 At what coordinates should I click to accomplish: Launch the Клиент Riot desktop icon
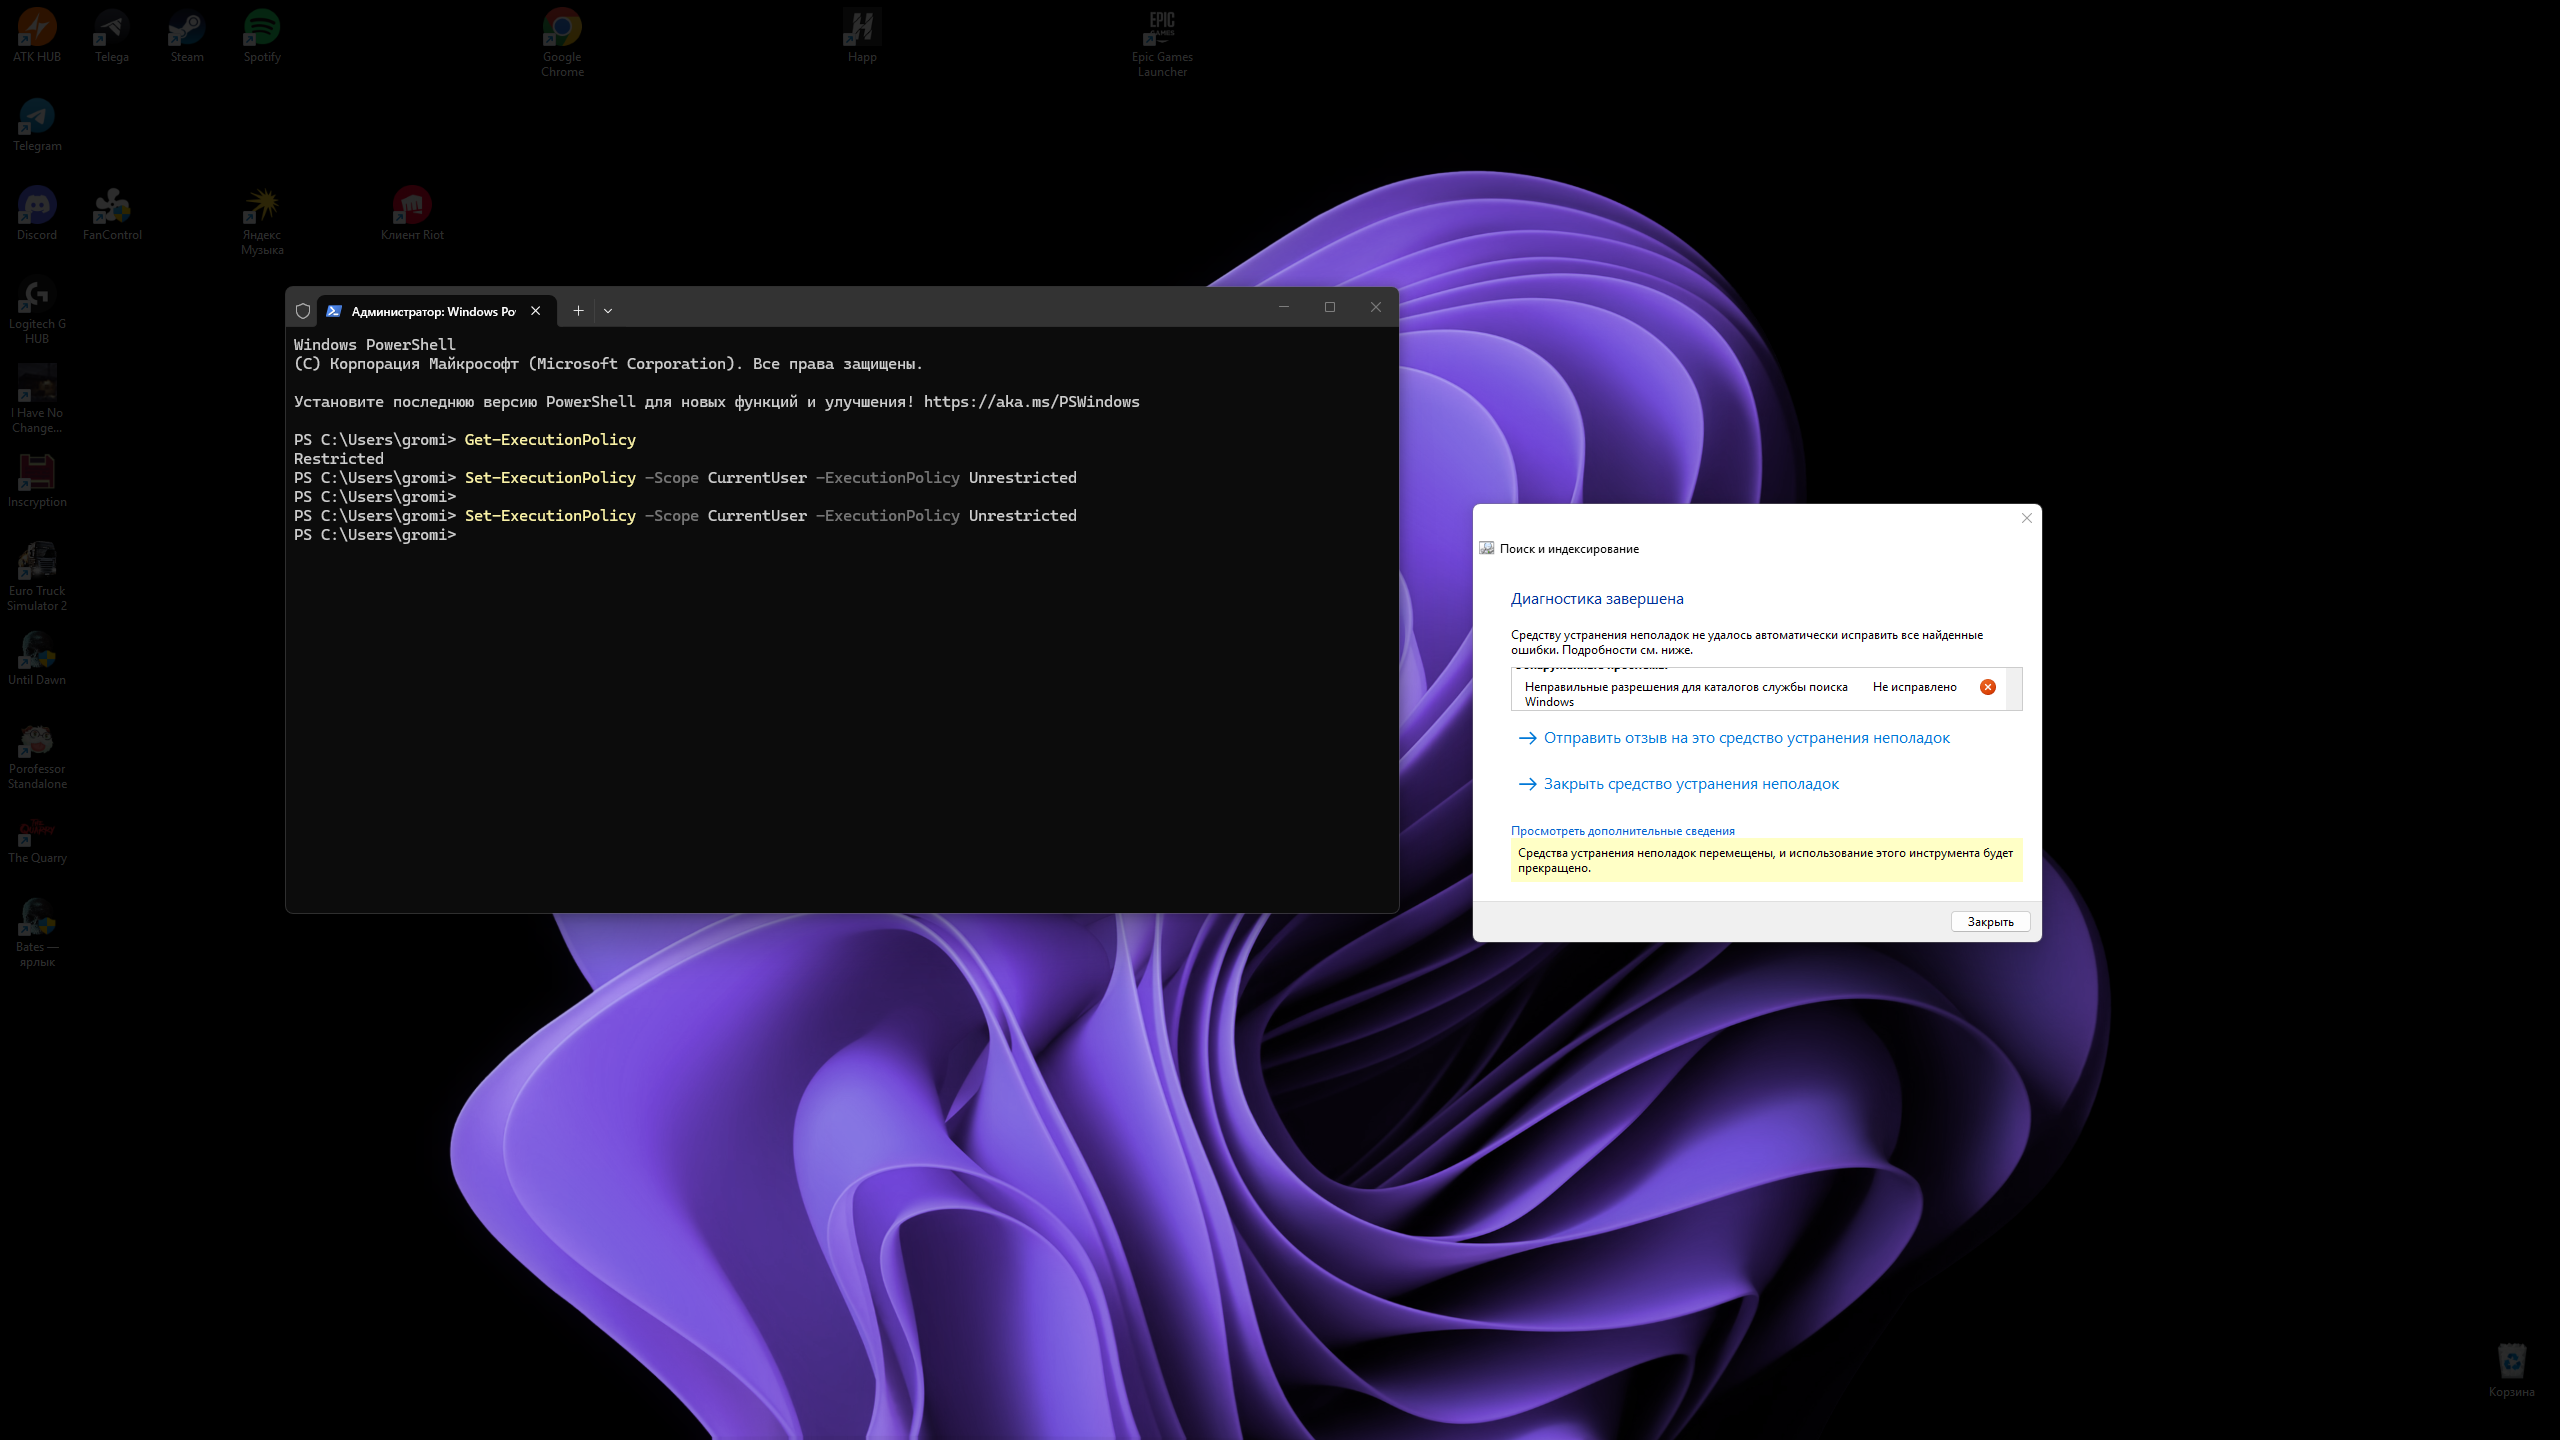[412, 214]
